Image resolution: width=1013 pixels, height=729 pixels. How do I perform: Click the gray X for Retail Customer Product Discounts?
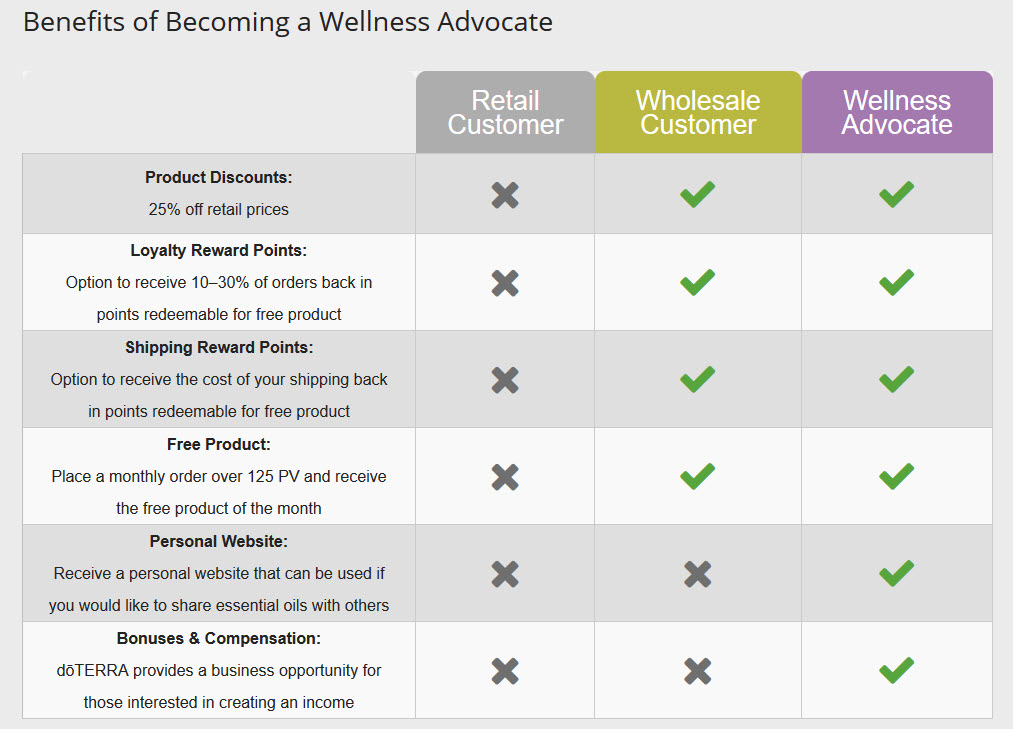tap(505, 195)
